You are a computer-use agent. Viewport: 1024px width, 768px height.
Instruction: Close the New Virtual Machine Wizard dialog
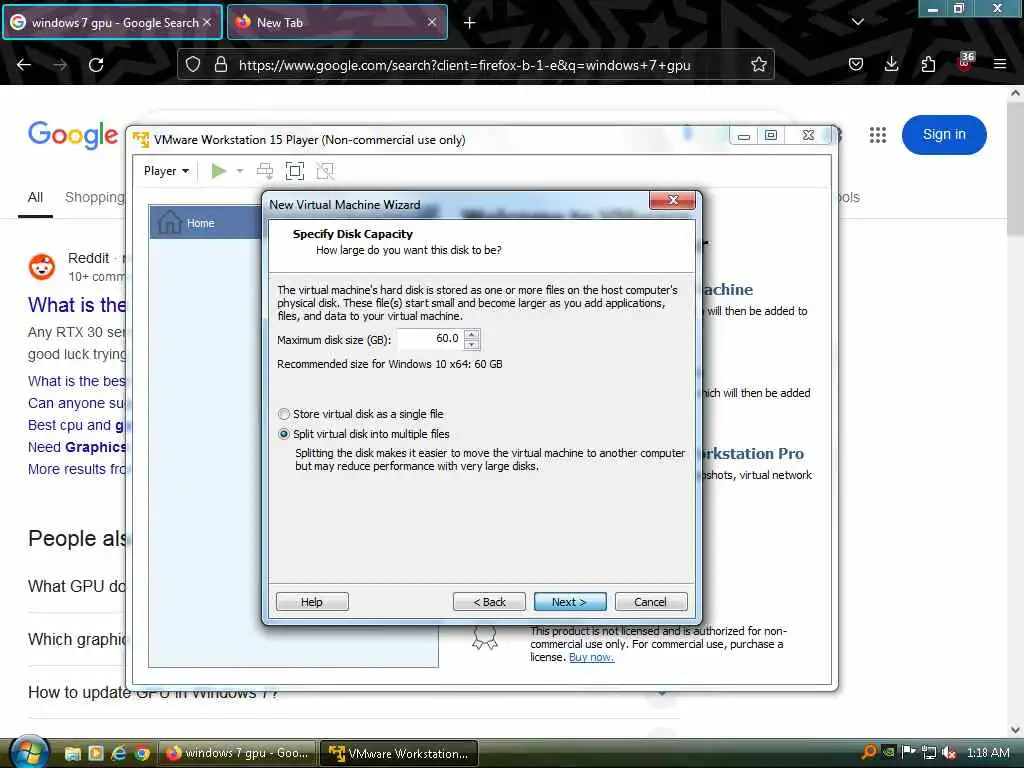673,200
